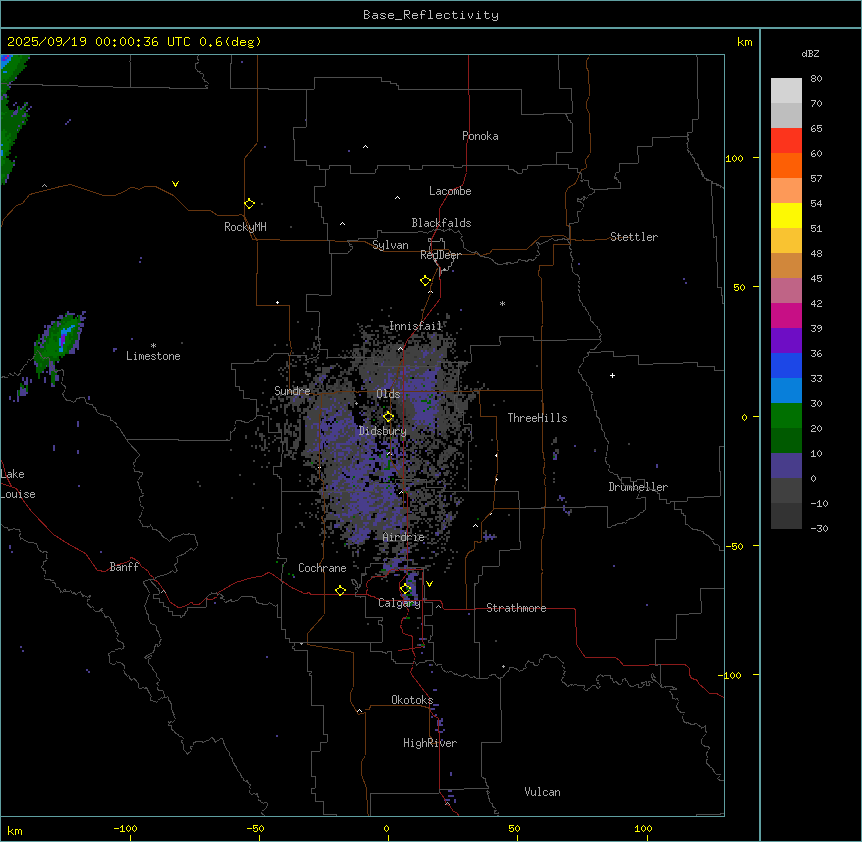Pick the bright yellow swatch in dBZ legend
Image resolution: width=862 pixels, height=842 pixels.
(786, 215)
